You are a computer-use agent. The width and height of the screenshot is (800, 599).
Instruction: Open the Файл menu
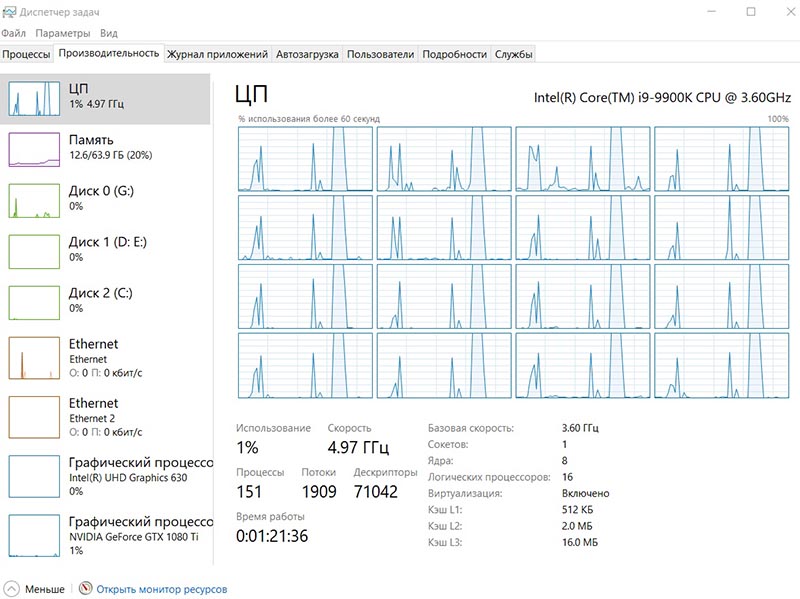tap(13, 33)
